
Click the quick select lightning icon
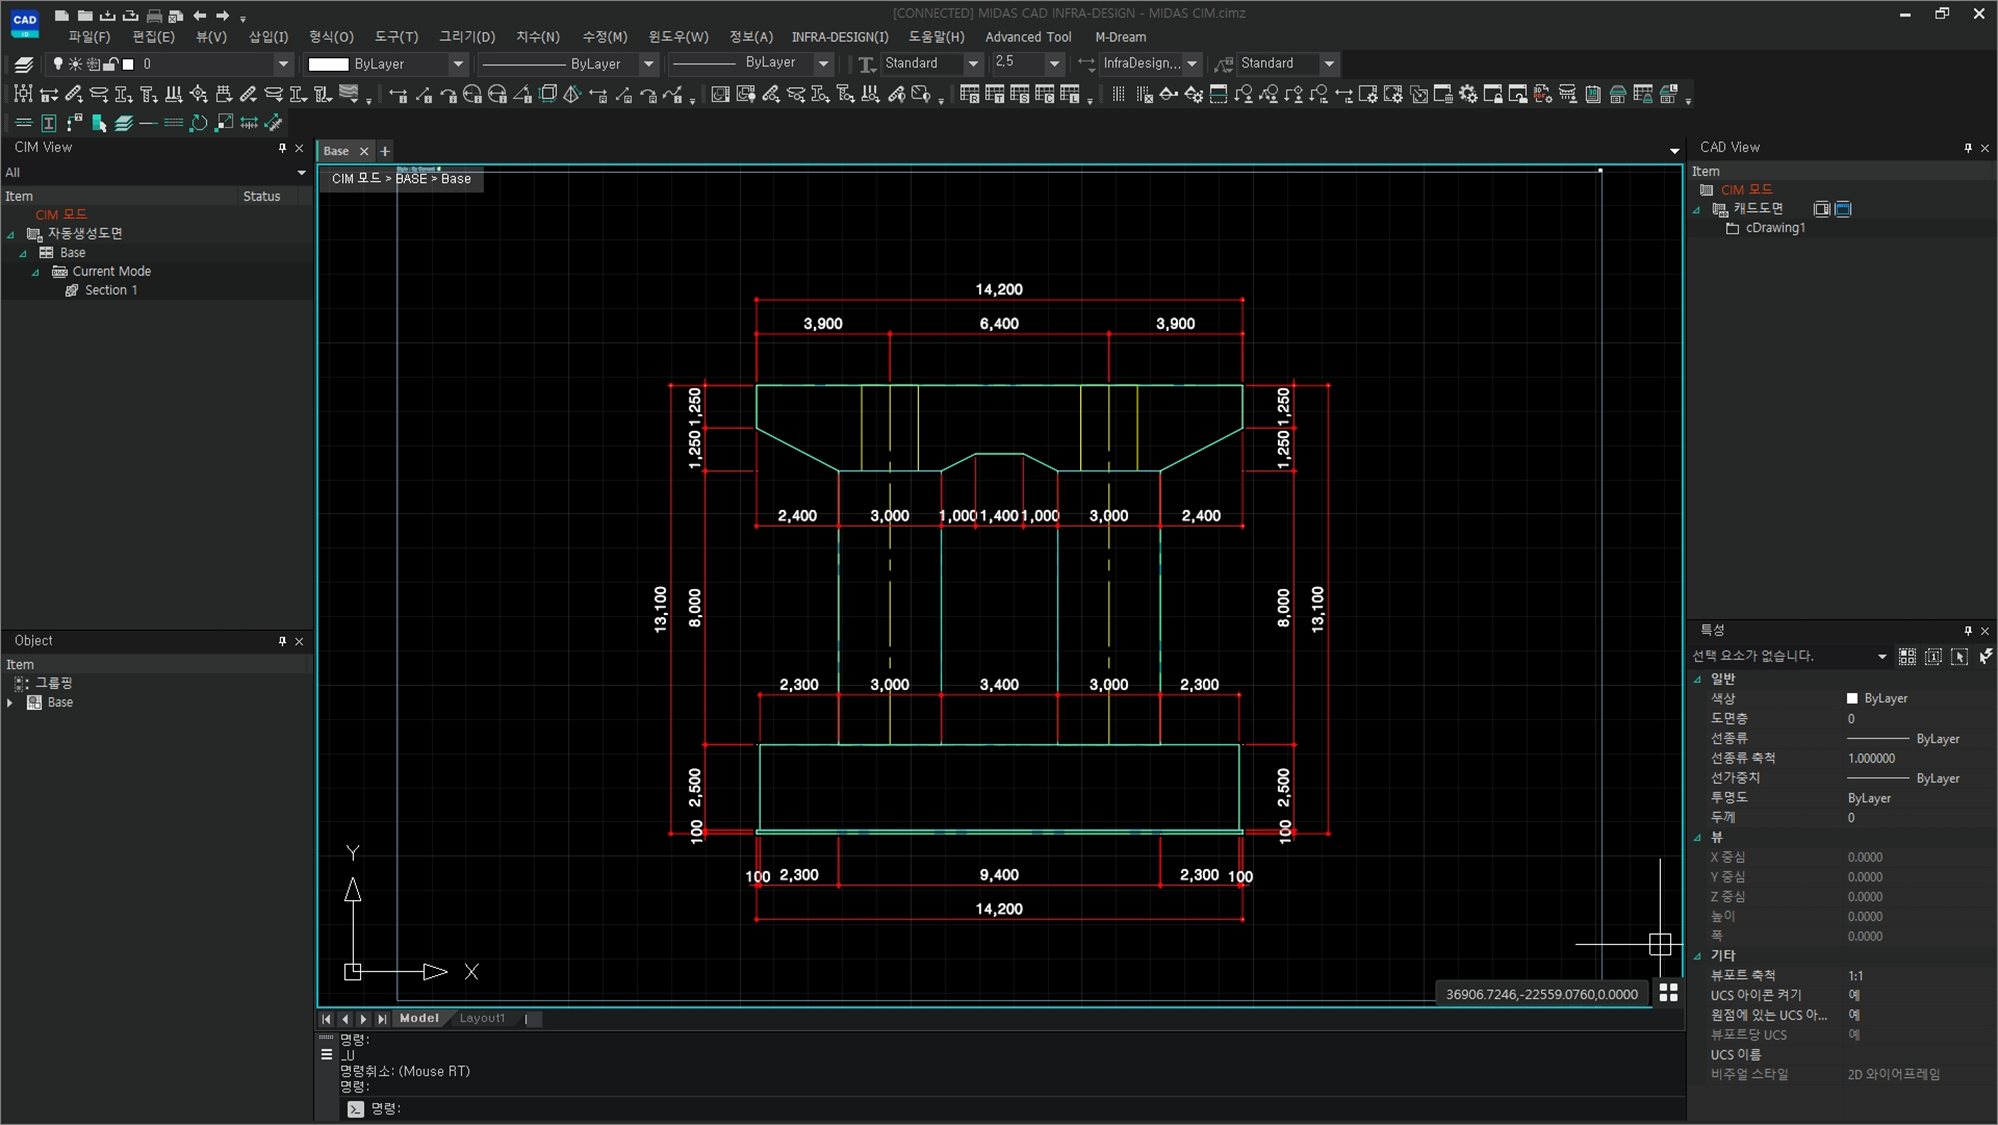[x=1985, y=656]
